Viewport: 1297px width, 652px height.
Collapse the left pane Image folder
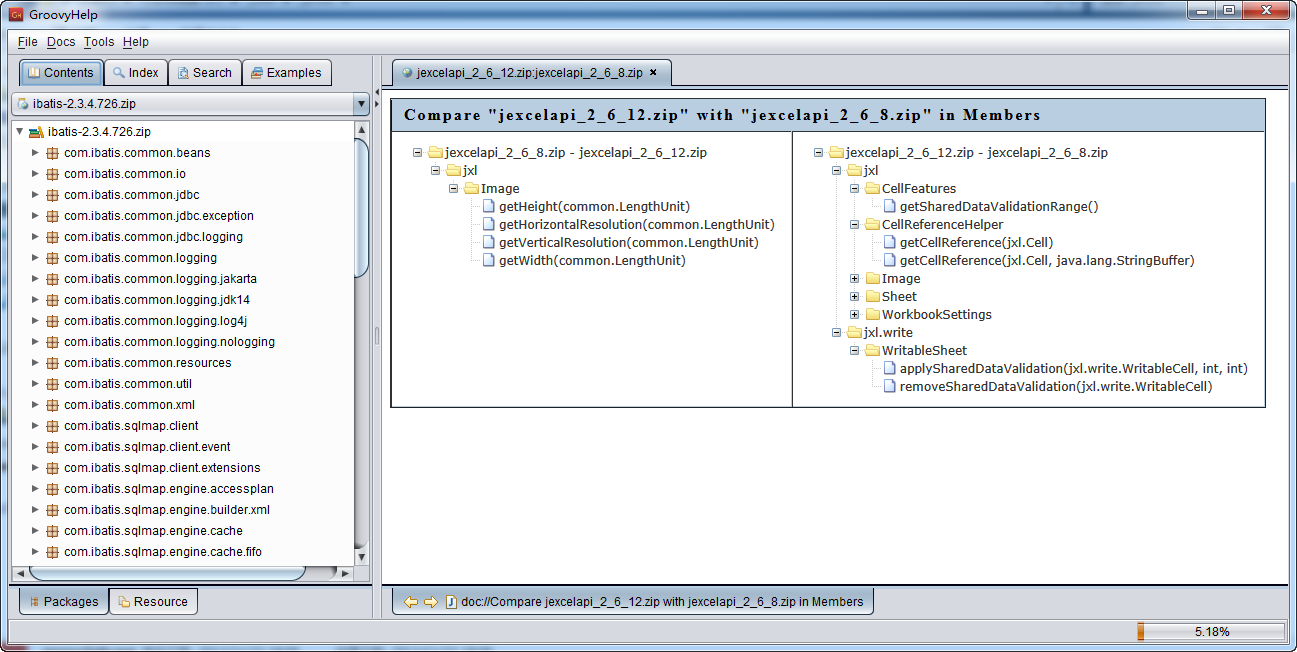coord(453,189)
